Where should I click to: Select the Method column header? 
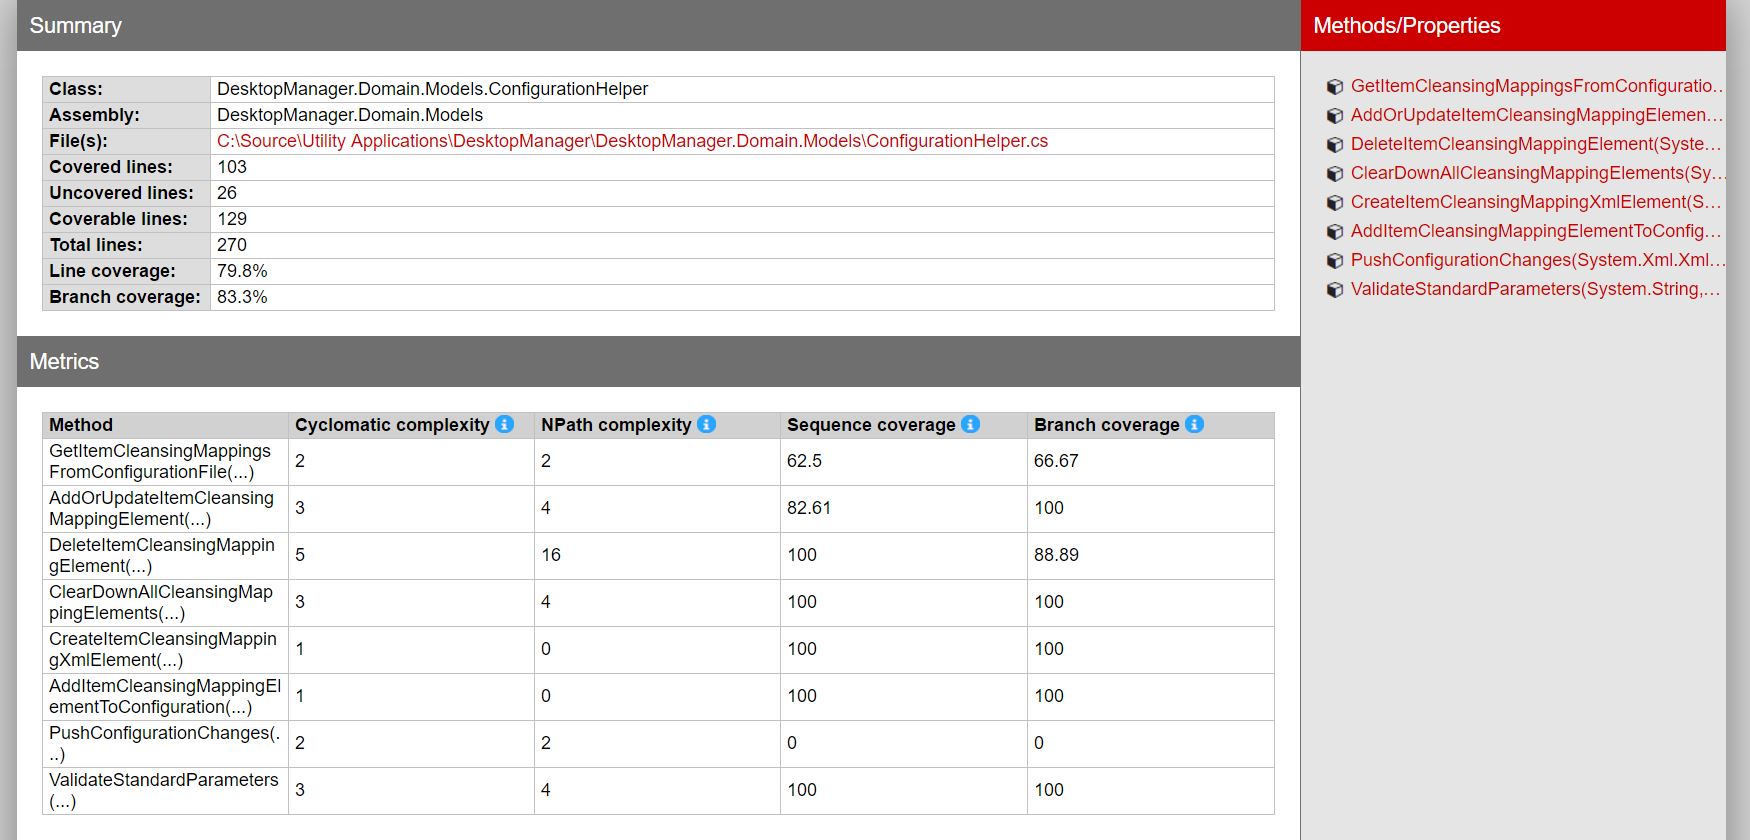point(81,425)
